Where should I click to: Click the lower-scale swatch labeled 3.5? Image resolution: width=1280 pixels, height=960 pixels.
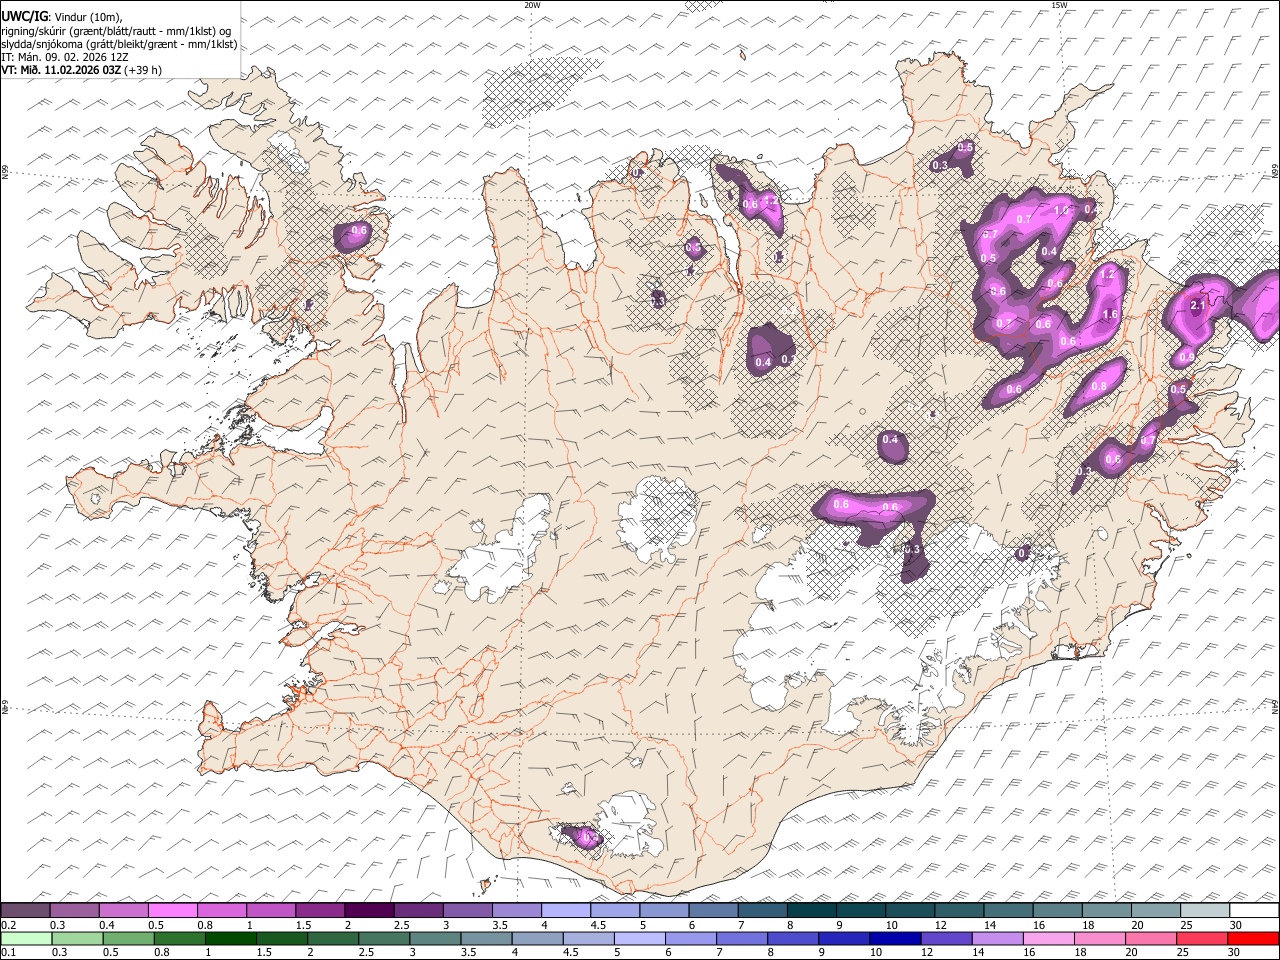pos(486,938)
